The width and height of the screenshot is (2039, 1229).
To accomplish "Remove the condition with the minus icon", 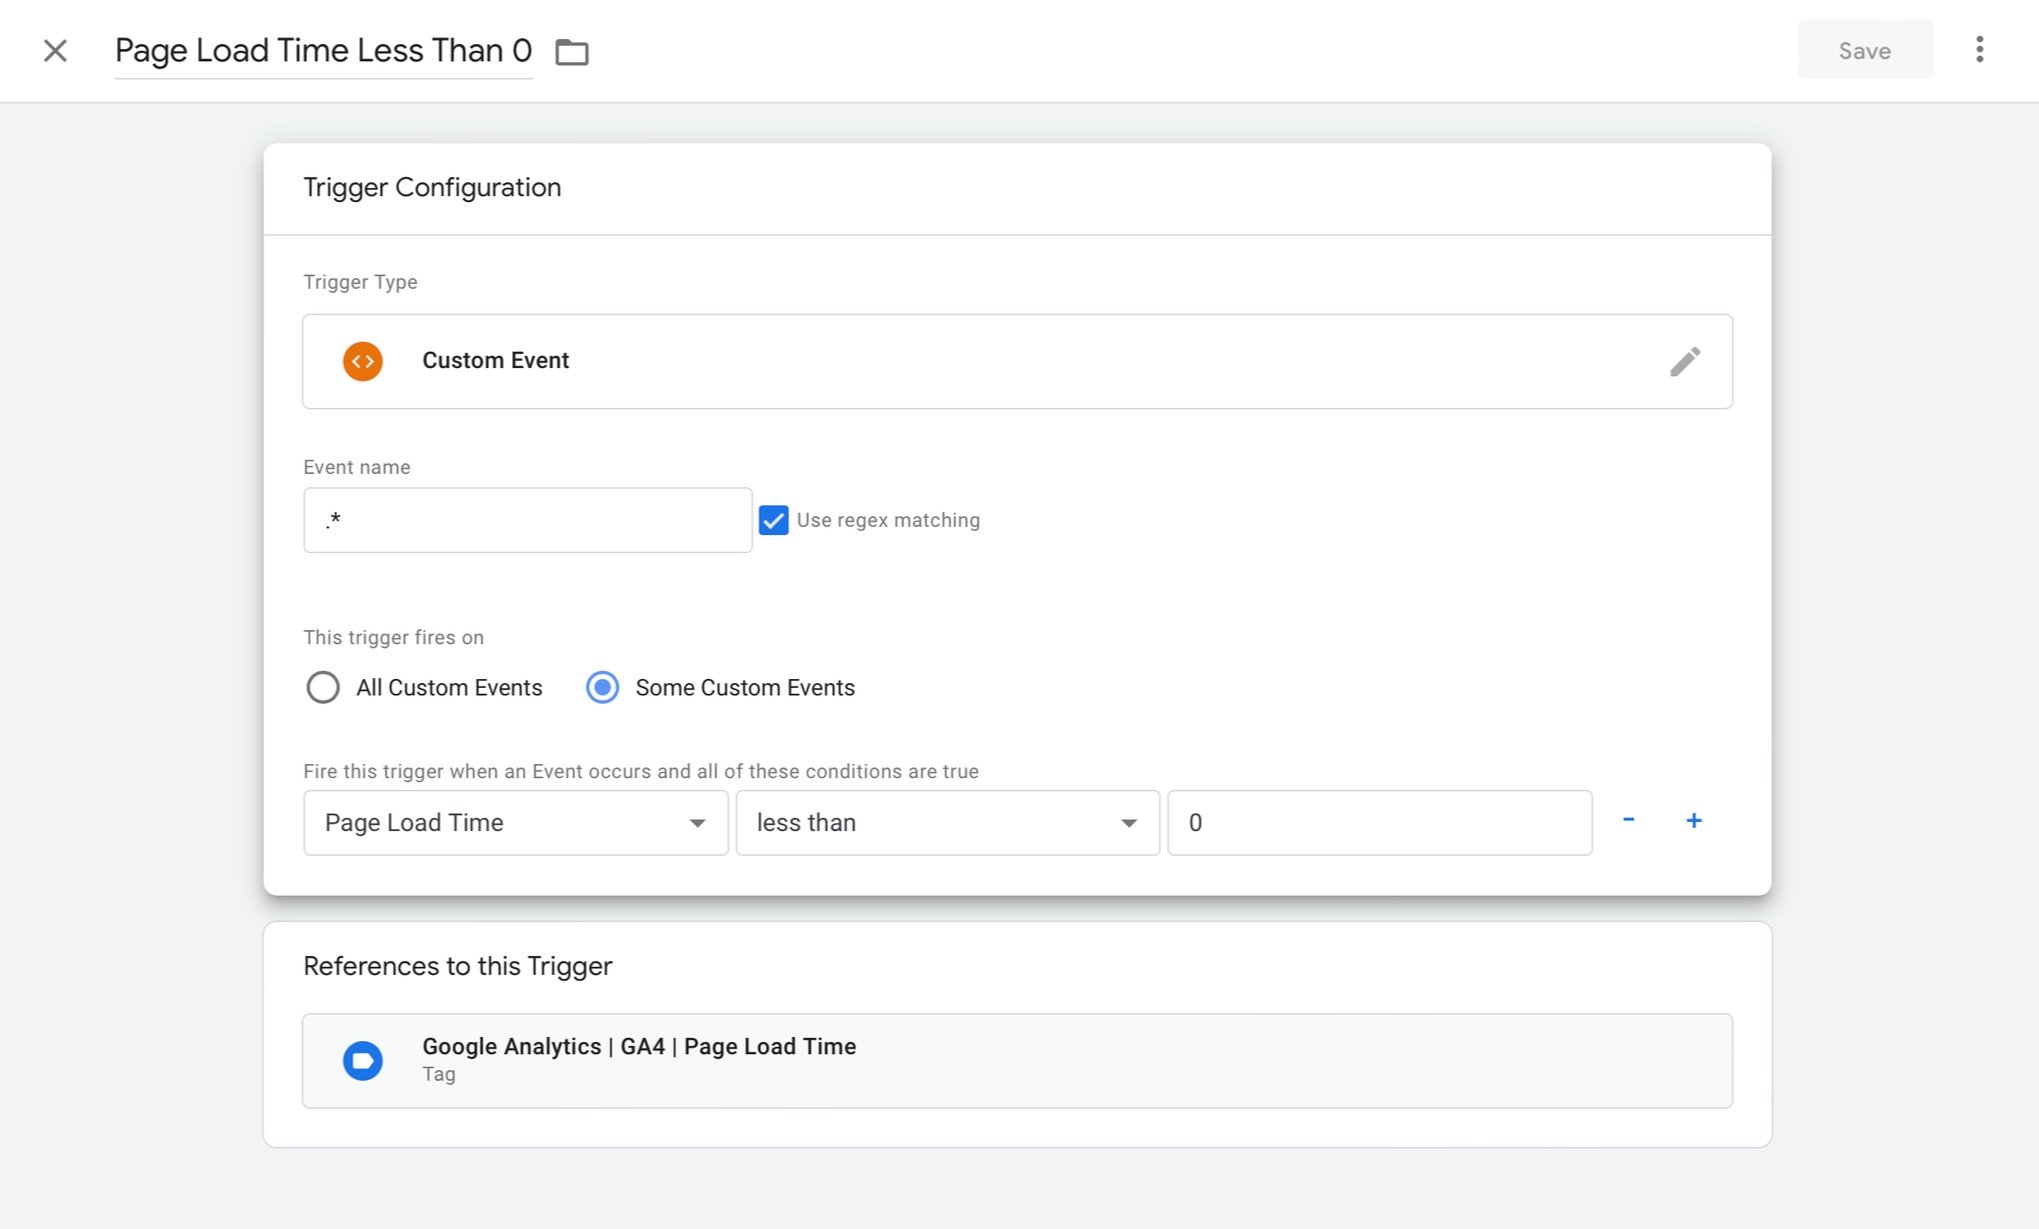I will [x=1629, y=820].
